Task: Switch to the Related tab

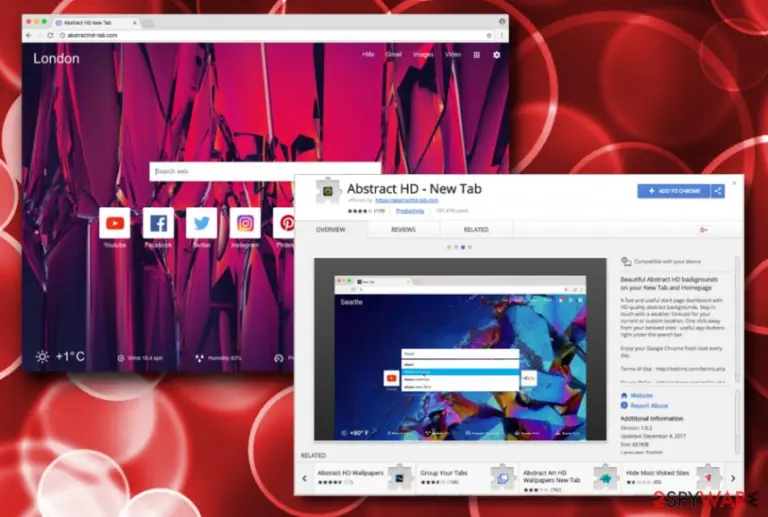Action: click(476, 230)
